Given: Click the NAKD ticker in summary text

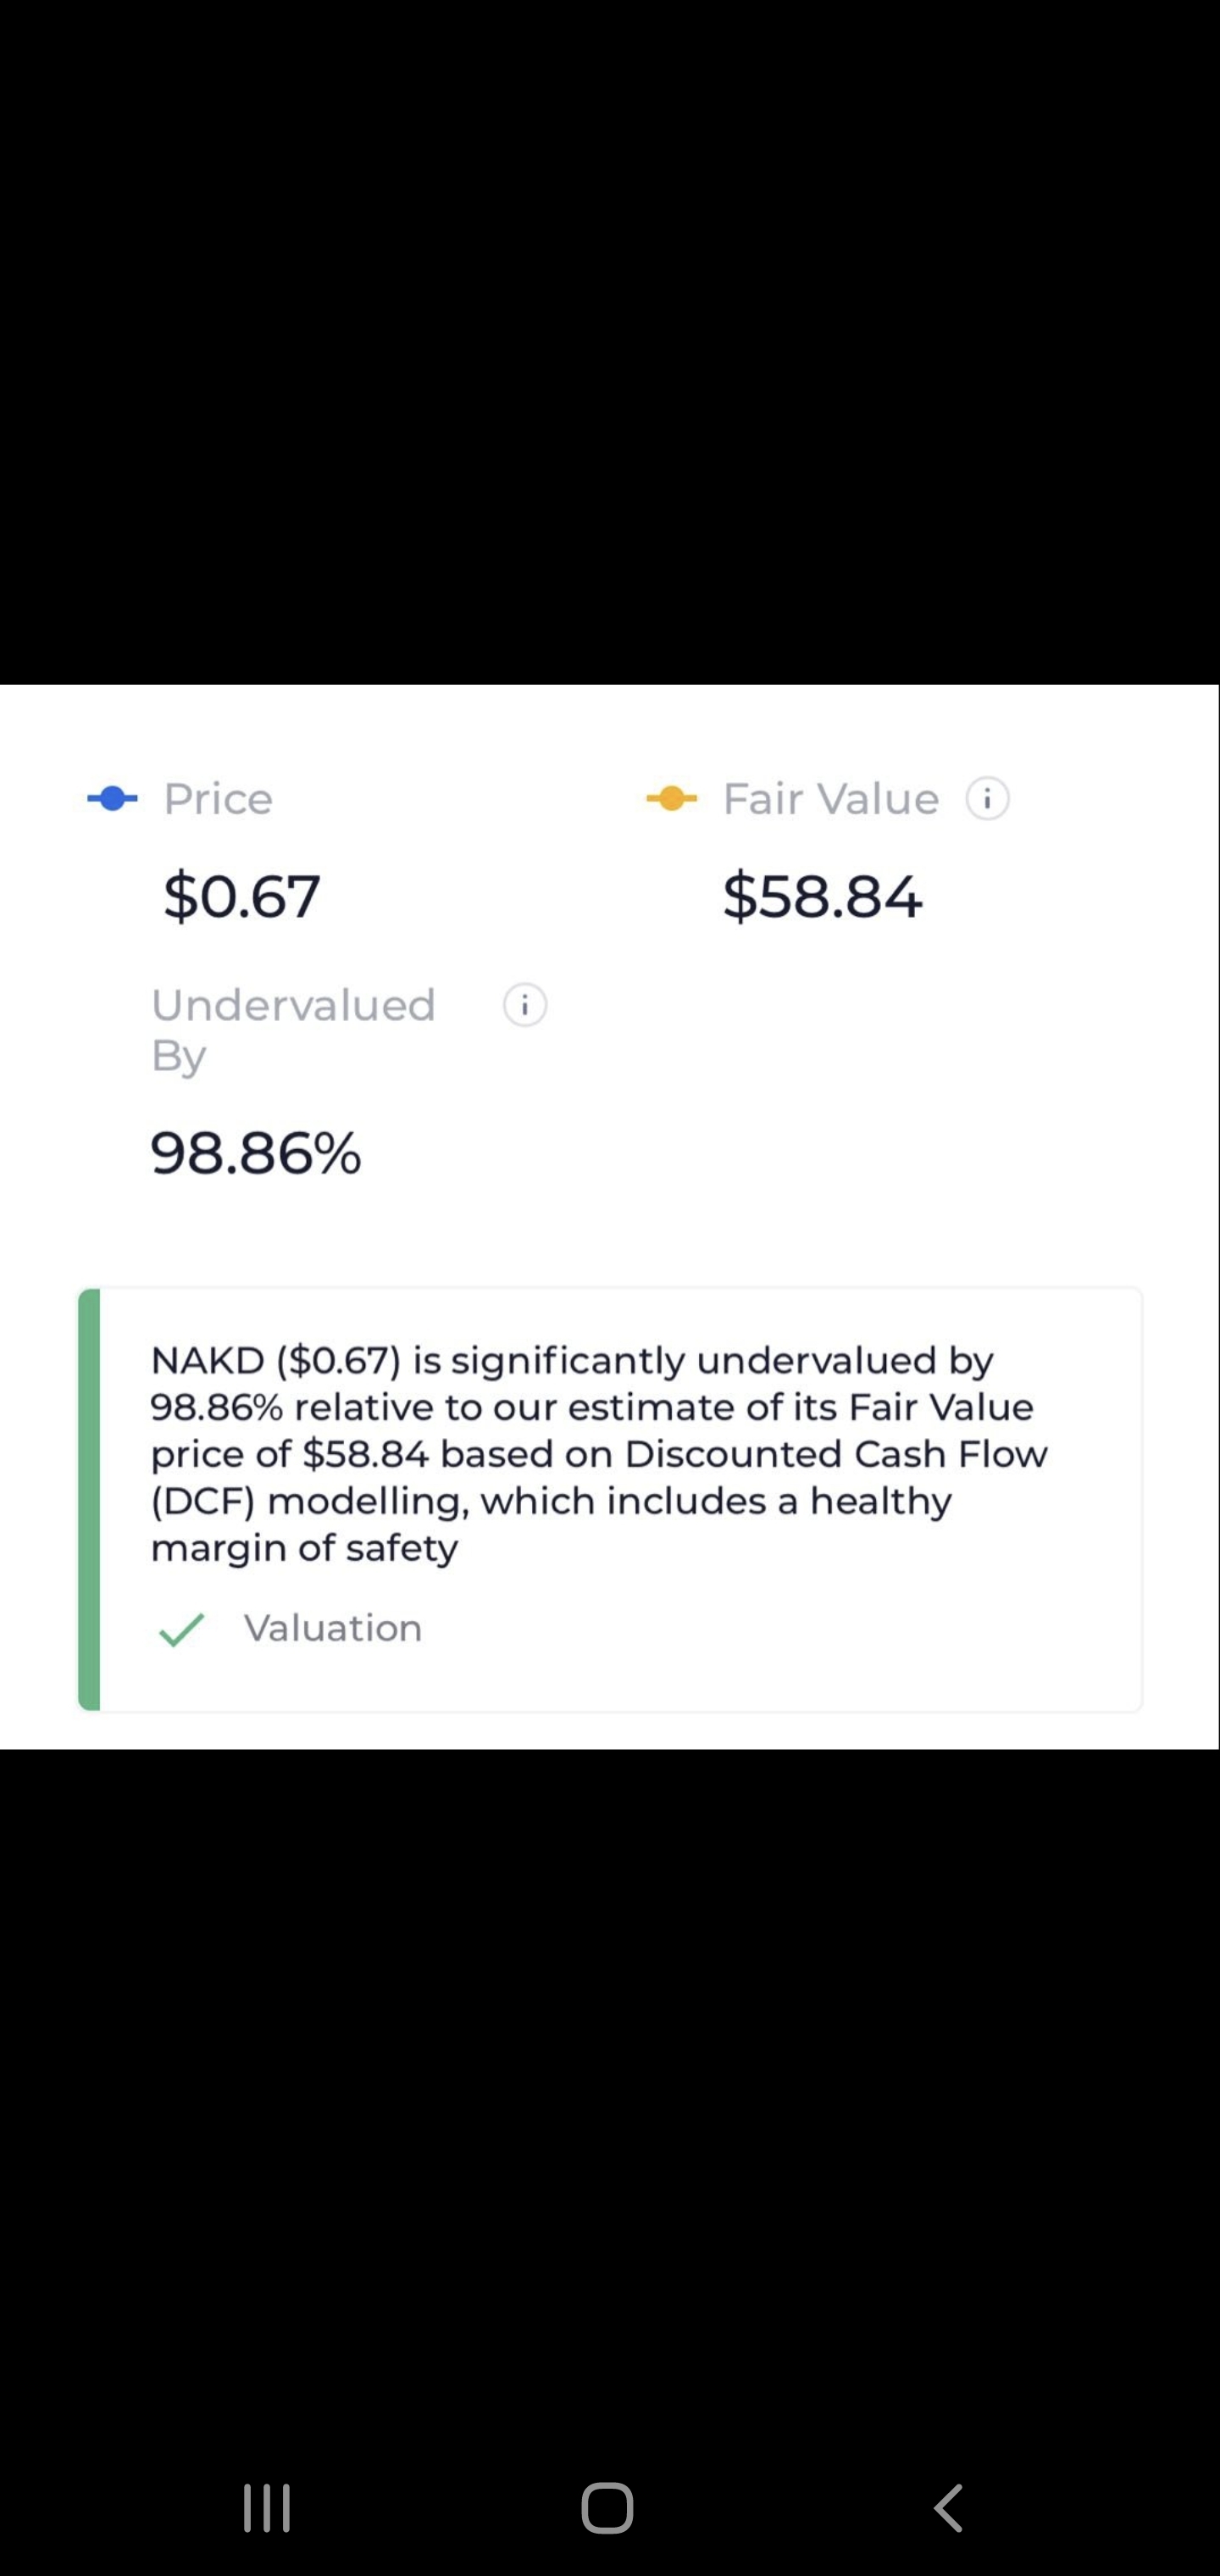Looking at the screenshot, I should click(x=207, y=1360).
